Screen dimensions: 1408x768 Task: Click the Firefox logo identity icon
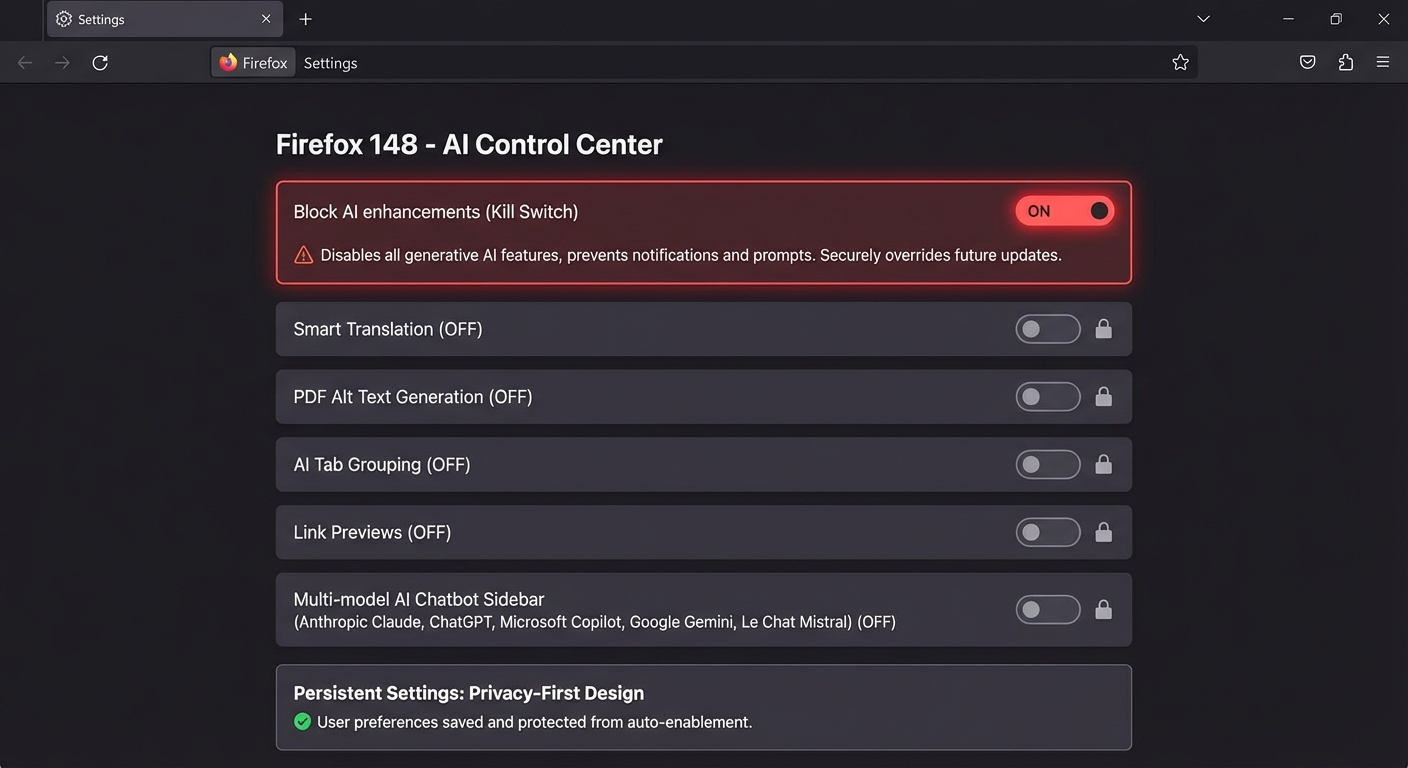[229, 63]
